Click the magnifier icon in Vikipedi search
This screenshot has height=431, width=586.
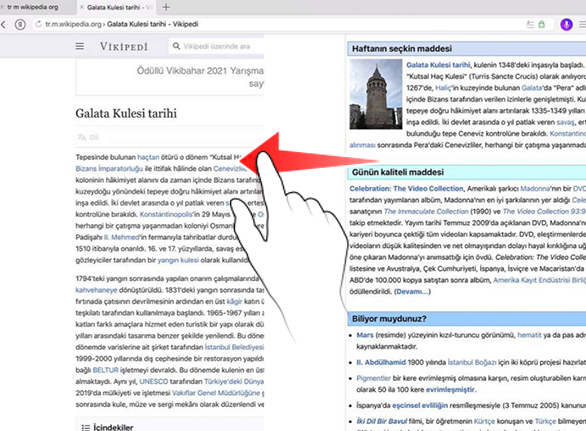pos(176,46)
